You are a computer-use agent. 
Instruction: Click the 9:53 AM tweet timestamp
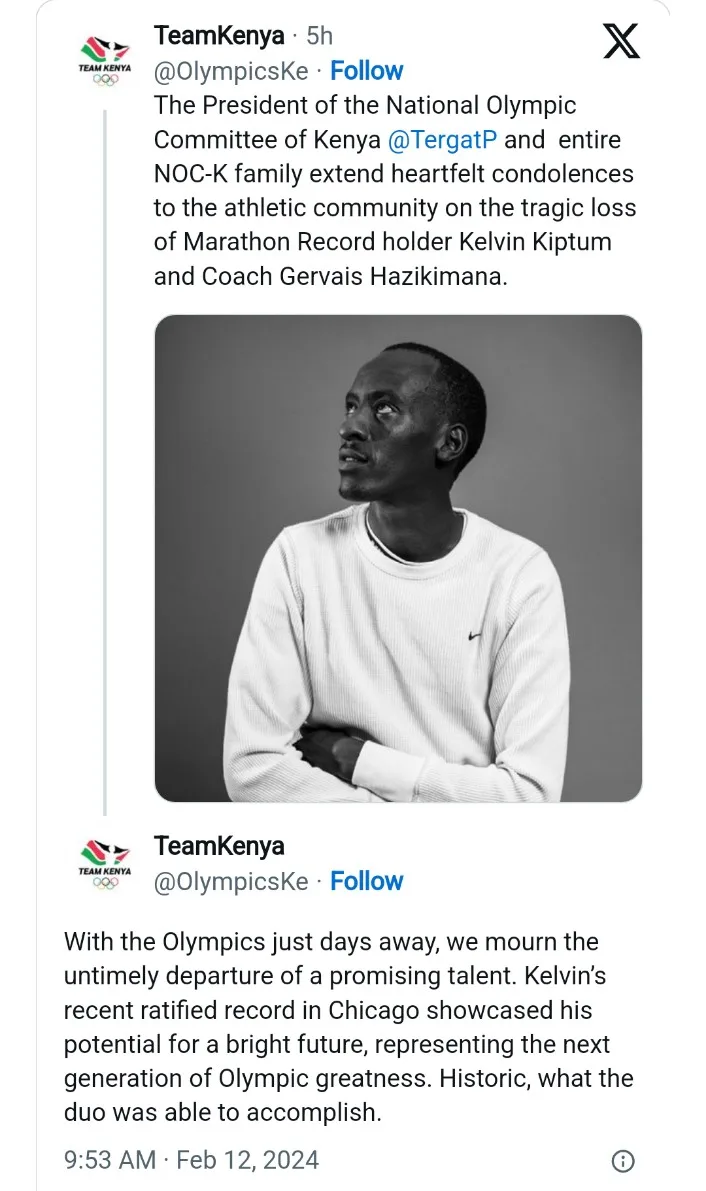[110, 1160]
